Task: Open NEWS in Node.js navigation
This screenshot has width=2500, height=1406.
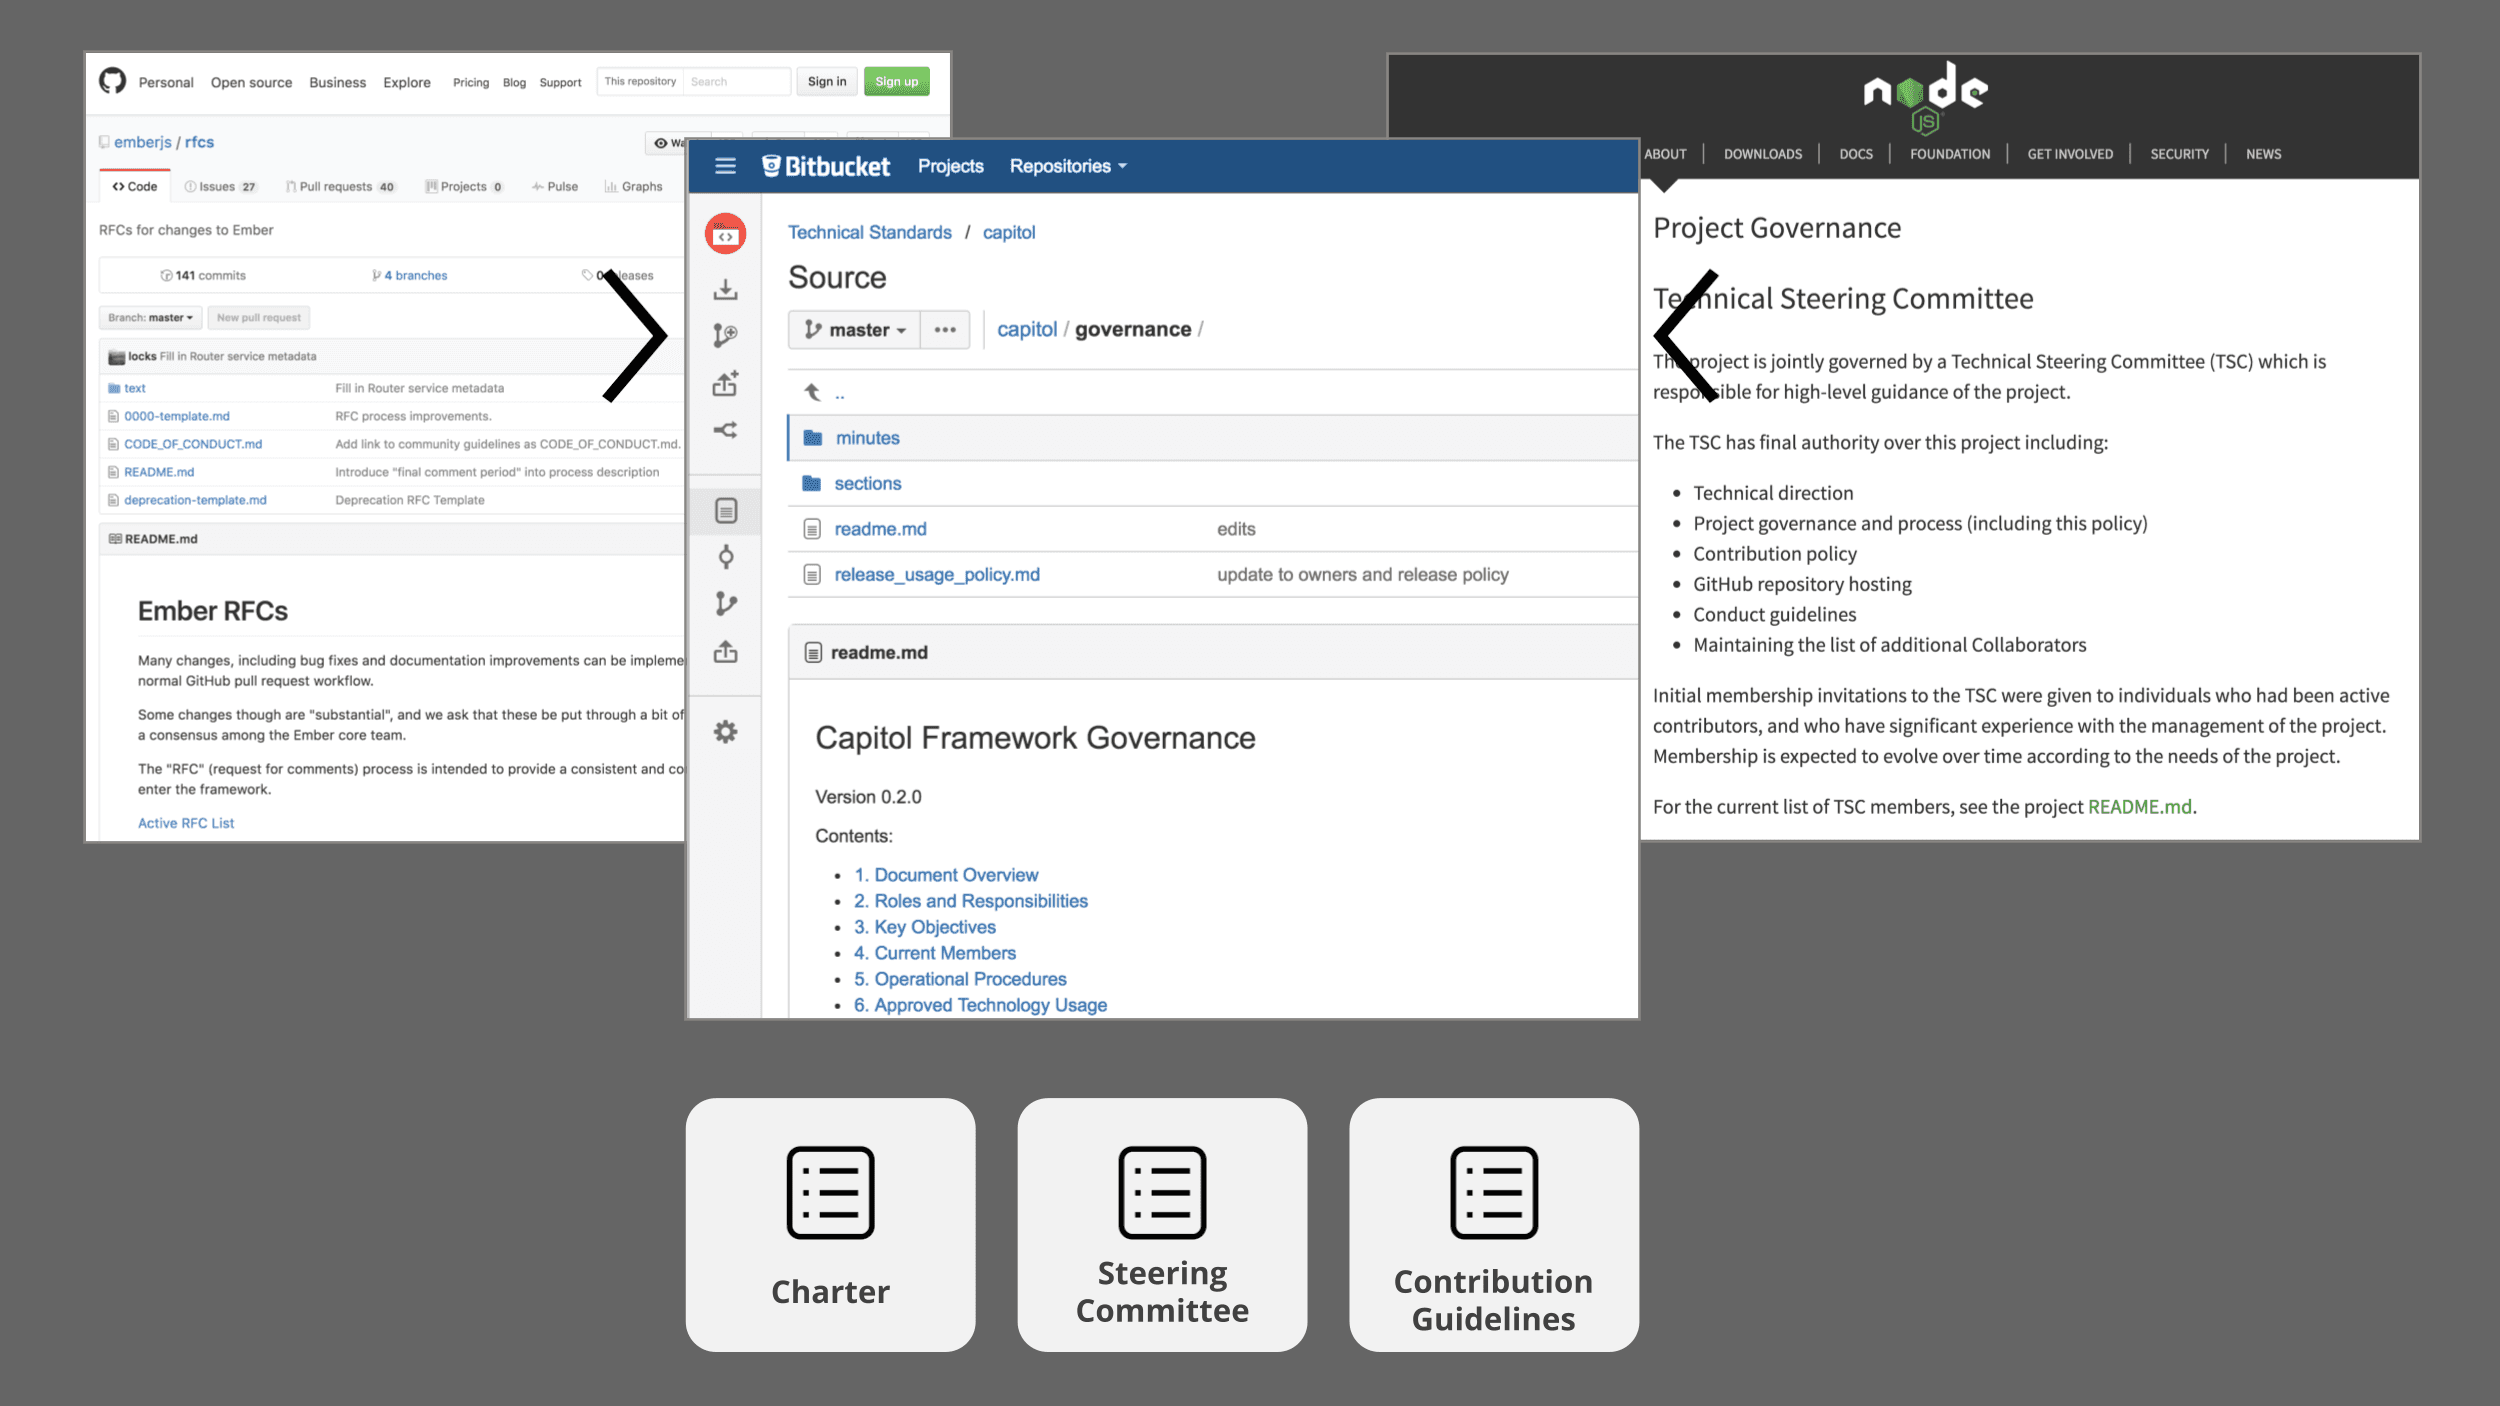Action: coord(2263,154)
